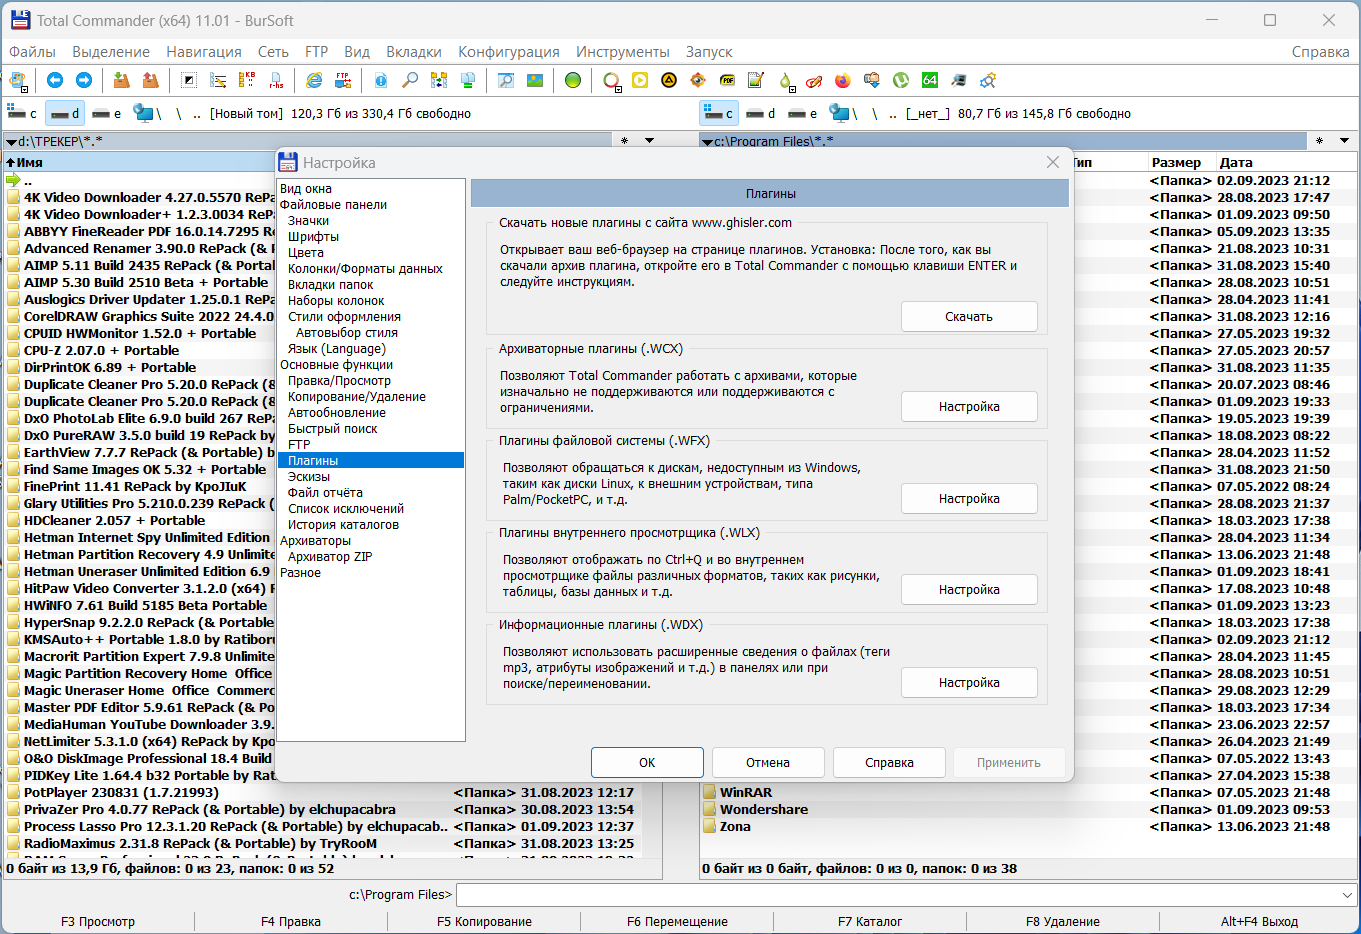Screen dimensions: 1361x934
Task: Open the FTP connect toolbar icon
Action: [x=343, y=80]
